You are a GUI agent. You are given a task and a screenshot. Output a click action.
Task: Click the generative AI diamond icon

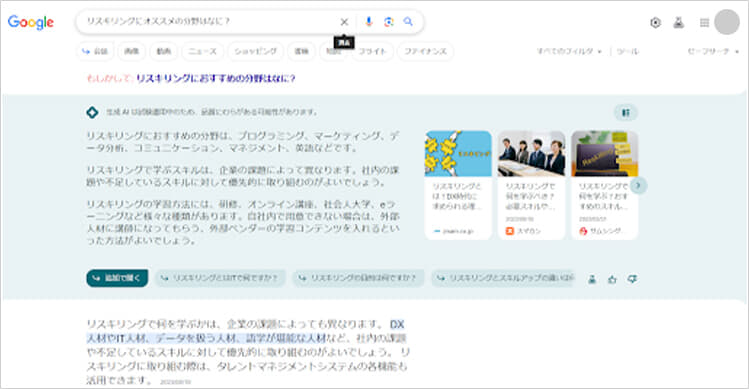(92, 112)
